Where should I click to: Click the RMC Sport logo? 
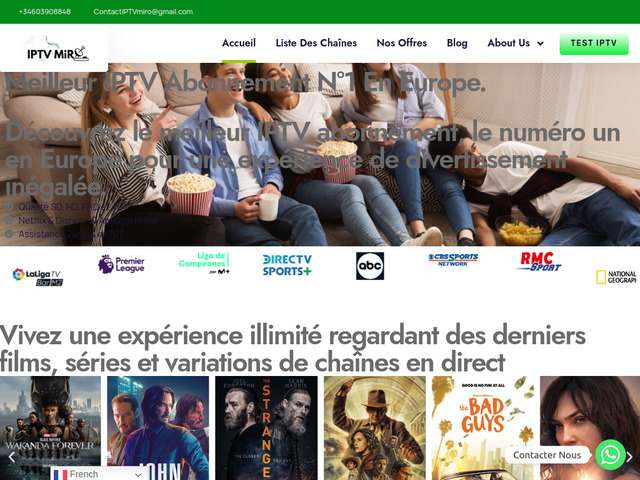pos(540,262)
